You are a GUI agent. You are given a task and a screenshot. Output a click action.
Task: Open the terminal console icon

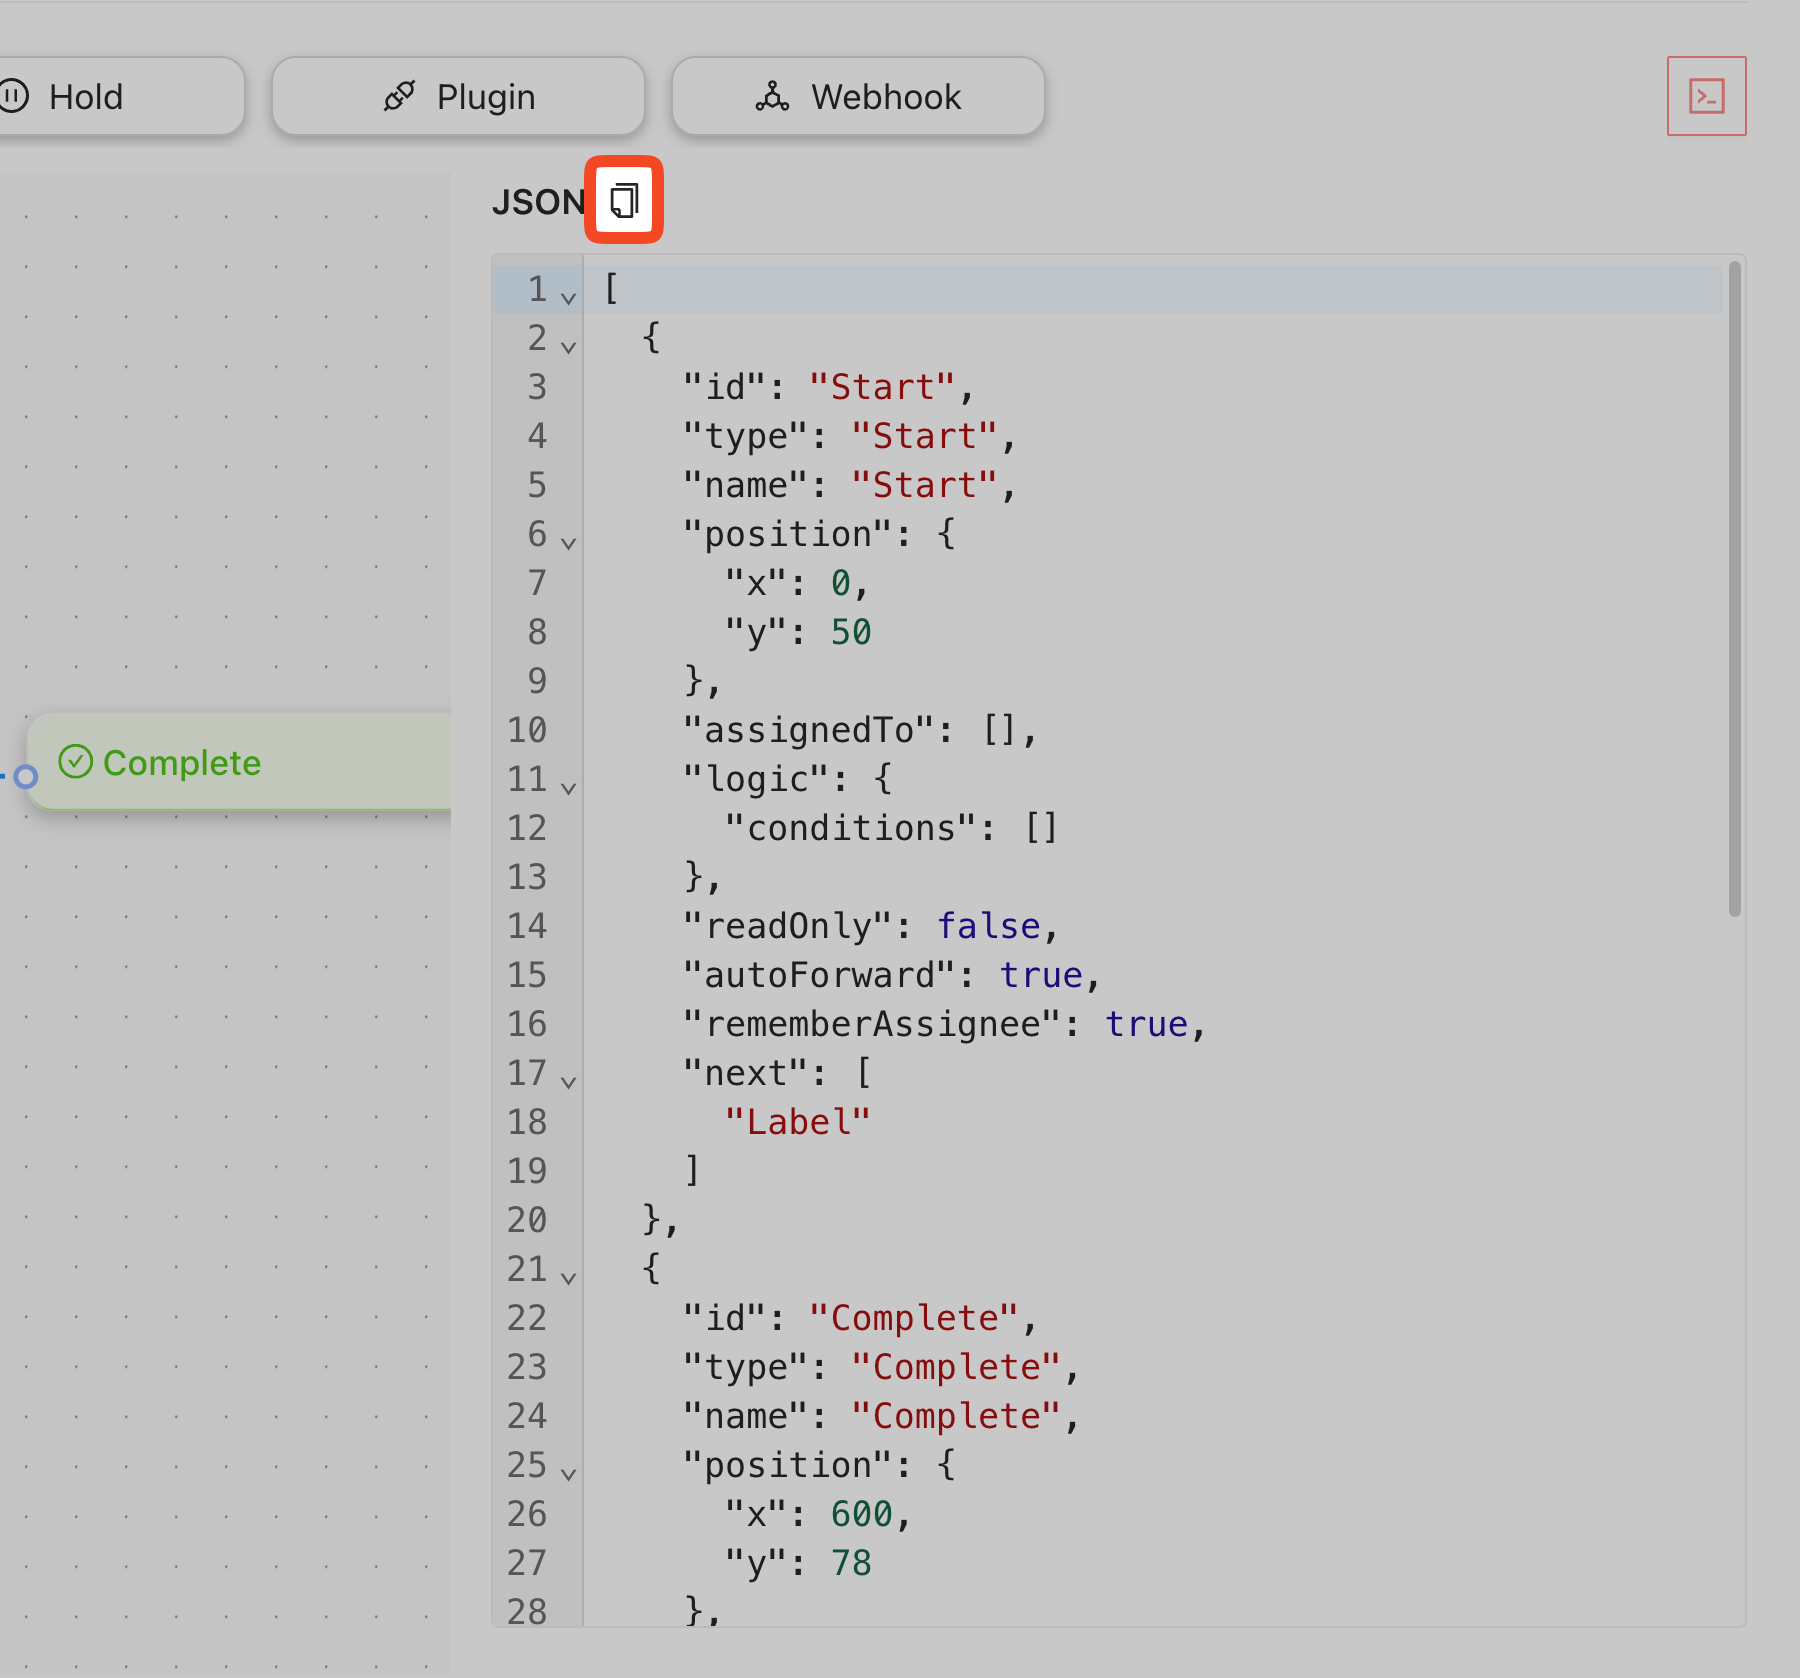(1706, 96)
